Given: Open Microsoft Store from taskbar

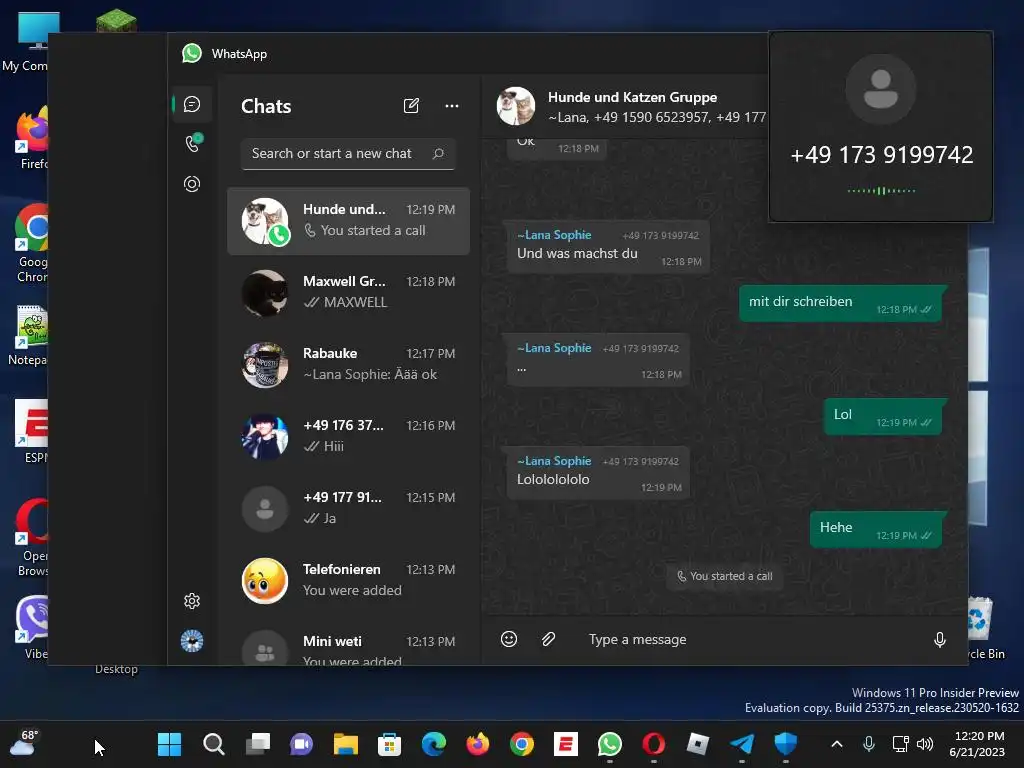Looking at the screenshot, I should (x=389, y=744).
